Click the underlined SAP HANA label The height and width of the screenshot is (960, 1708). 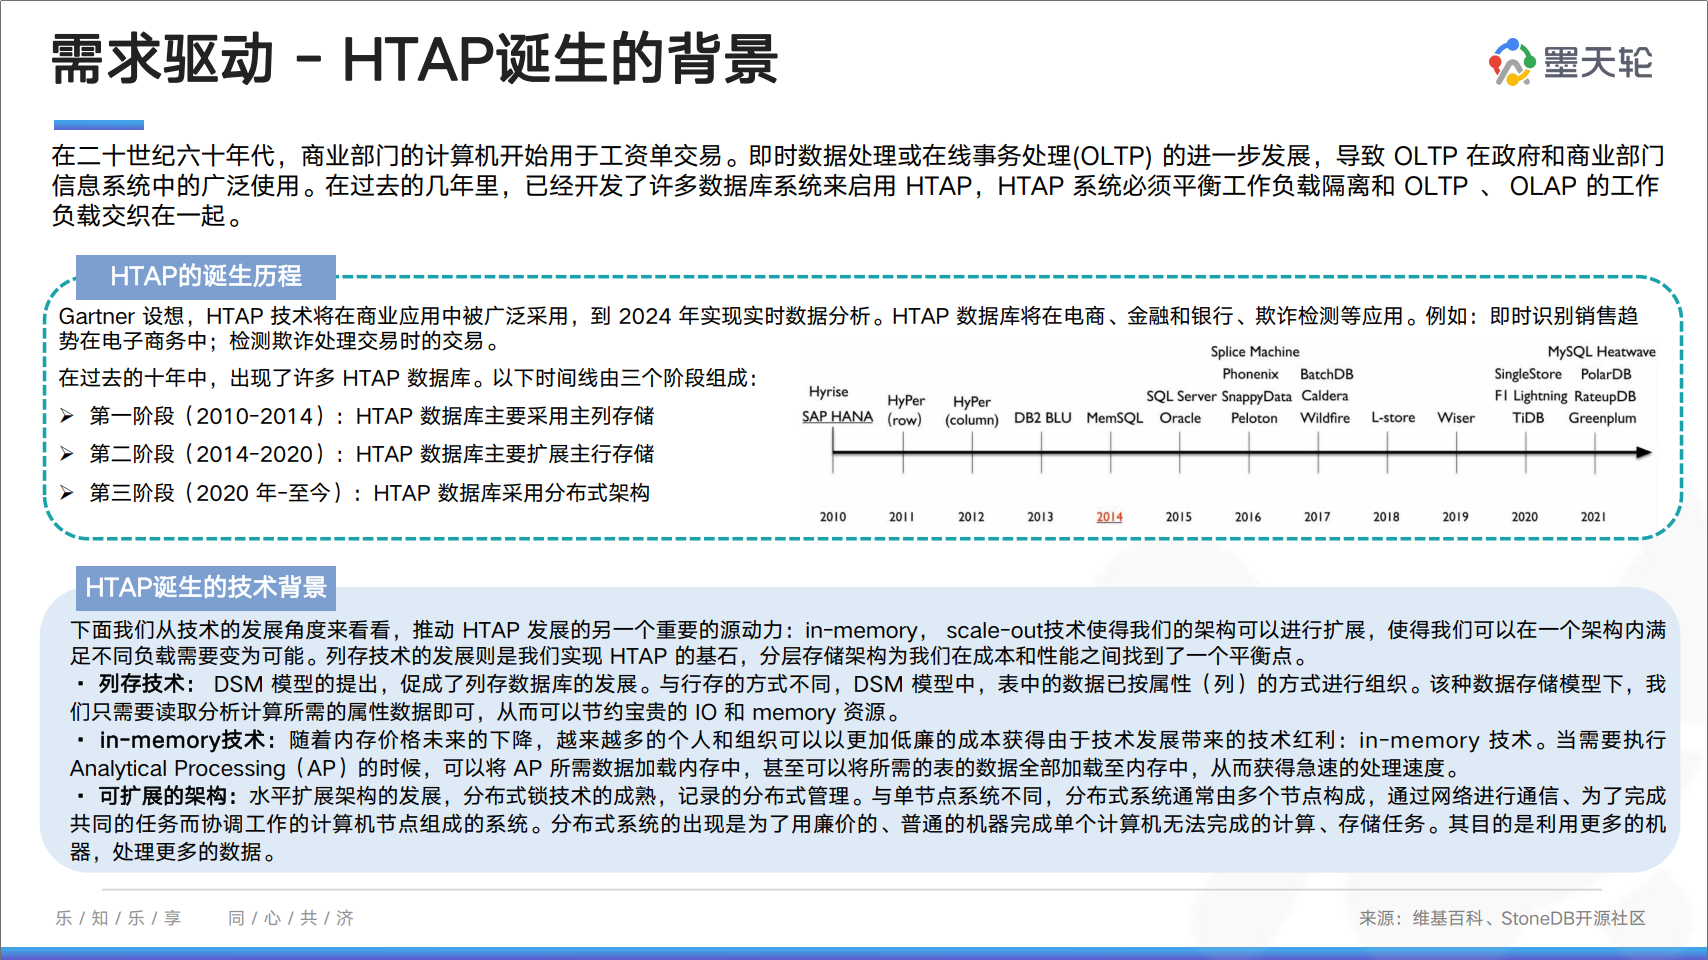pyautogui.click(x=838, y=417)
